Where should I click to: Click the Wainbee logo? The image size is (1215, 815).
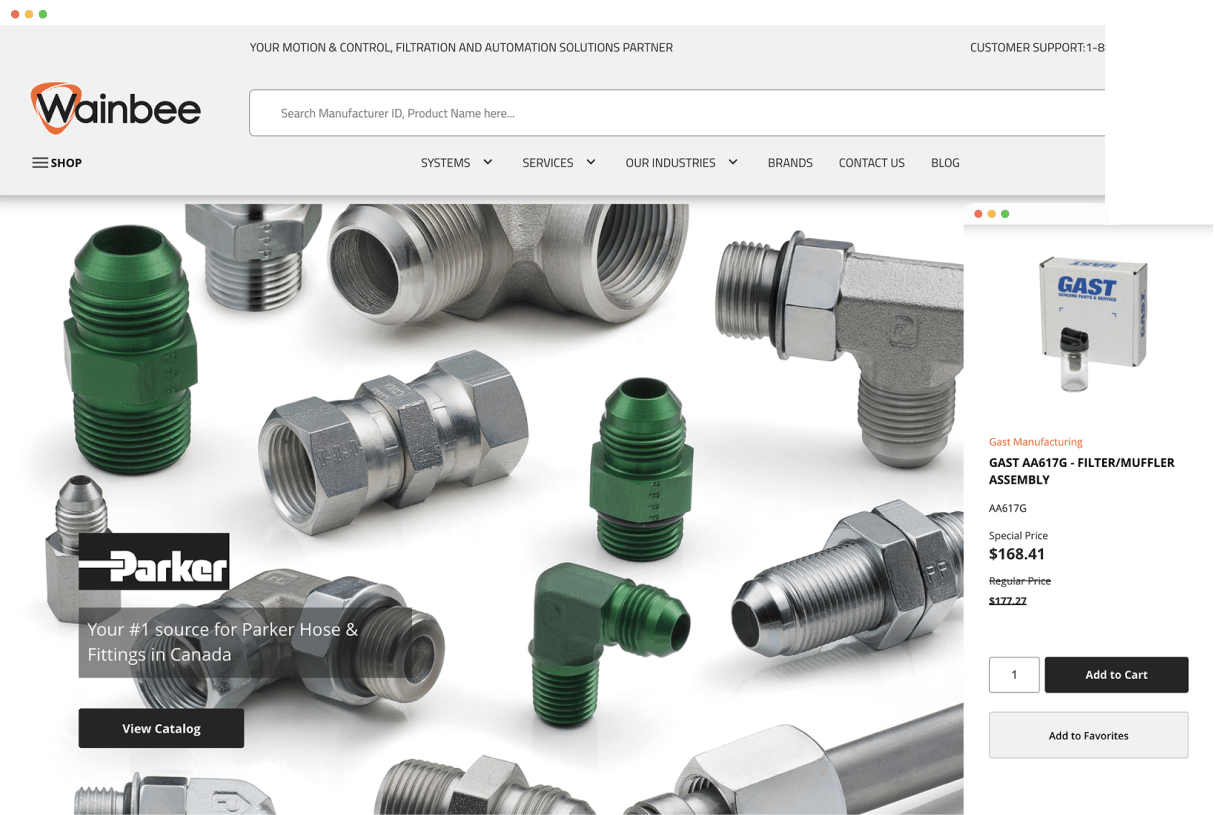[x=116, y=108]
